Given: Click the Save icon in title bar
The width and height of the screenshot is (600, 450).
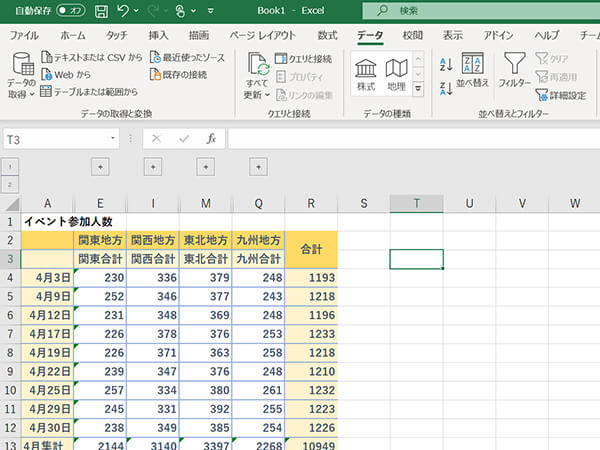Looking at the screenshot, I should click(x=102, y=11).
